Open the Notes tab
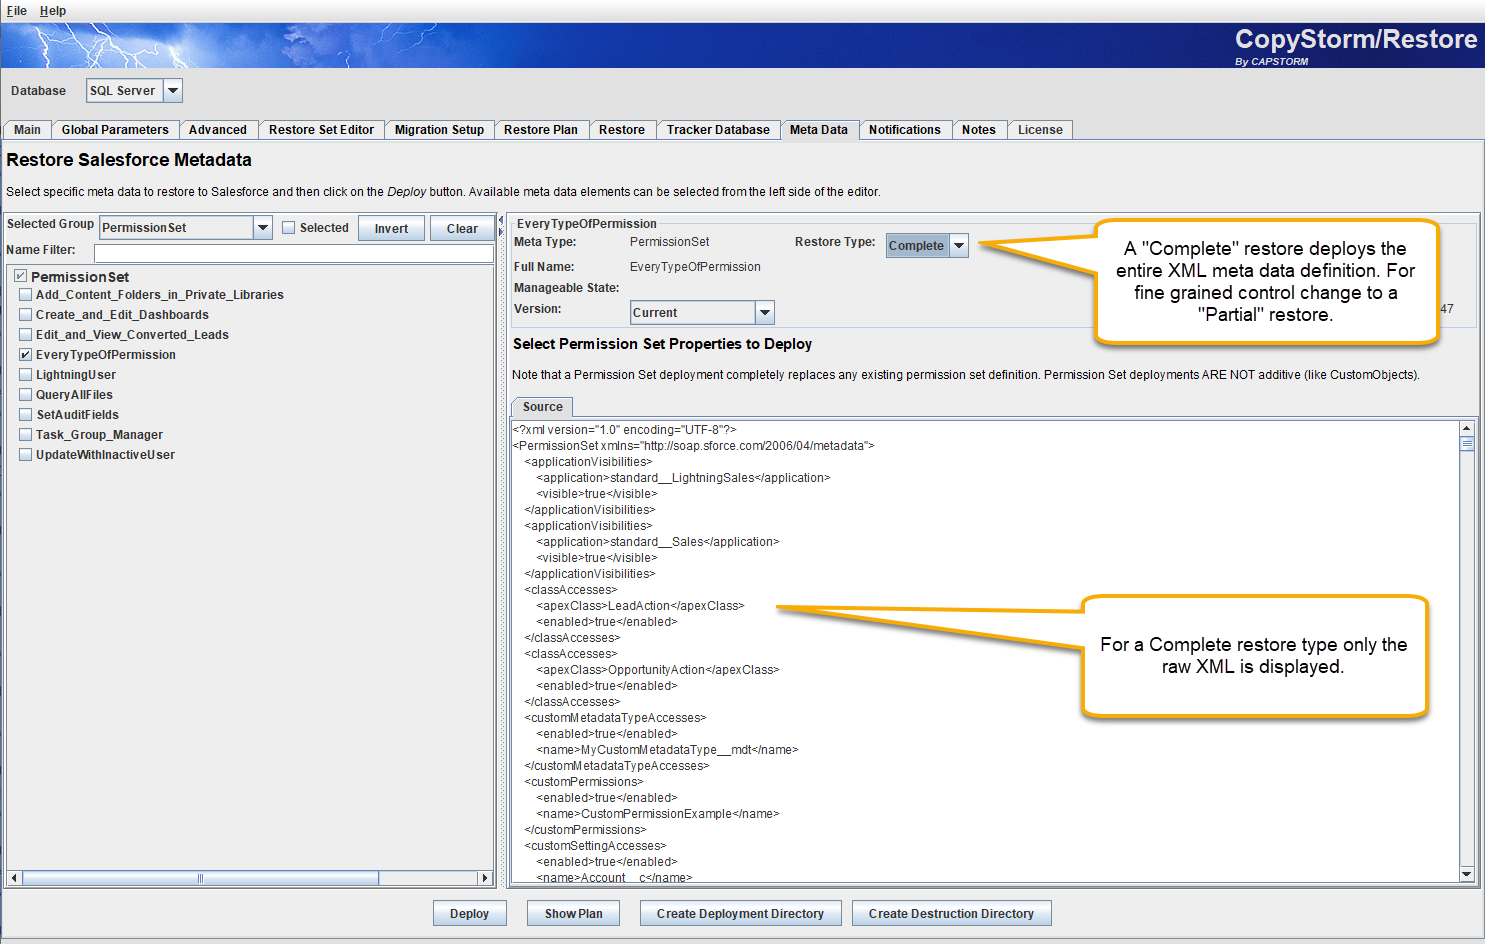Viewport: 1485px width, 944px height. click(x=979, y=130)
